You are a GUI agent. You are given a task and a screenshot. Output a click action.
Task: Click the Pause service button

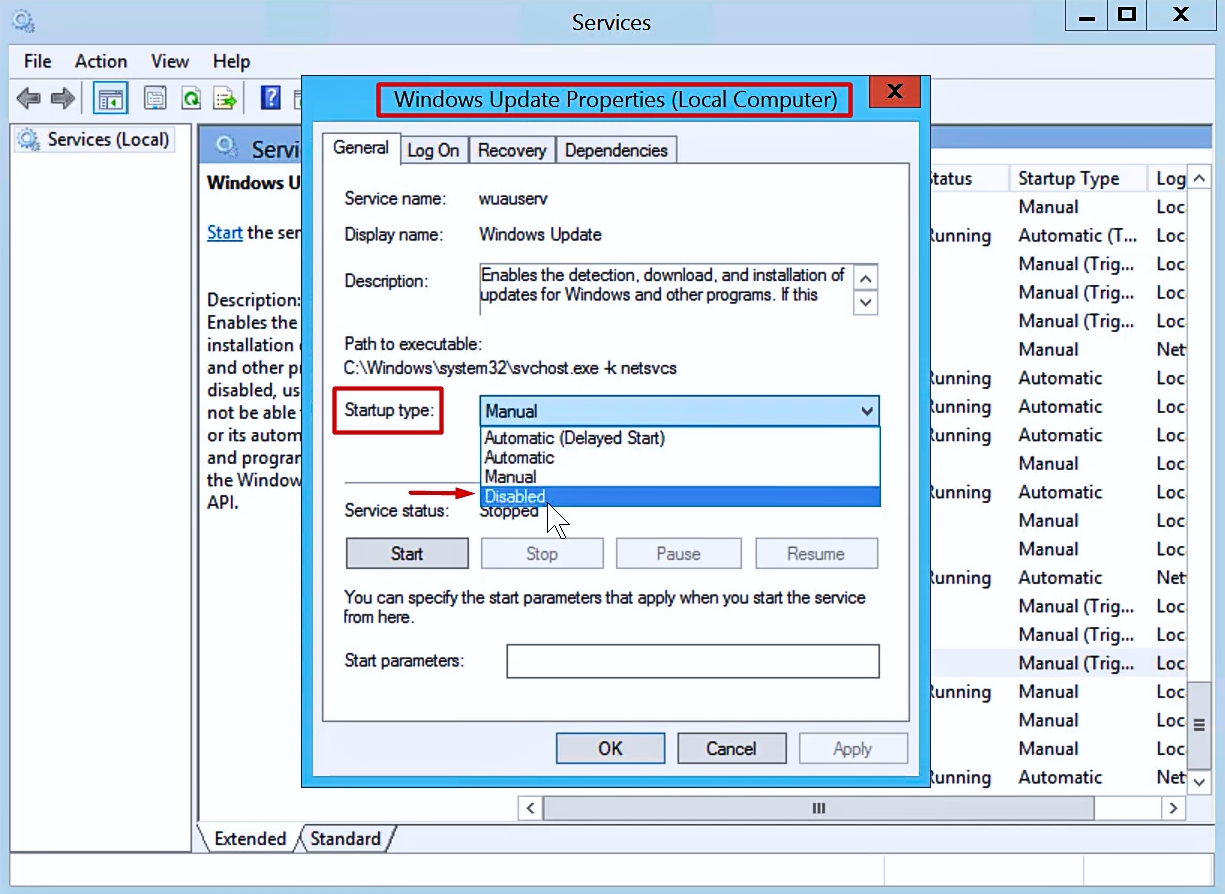pos(679,554)
